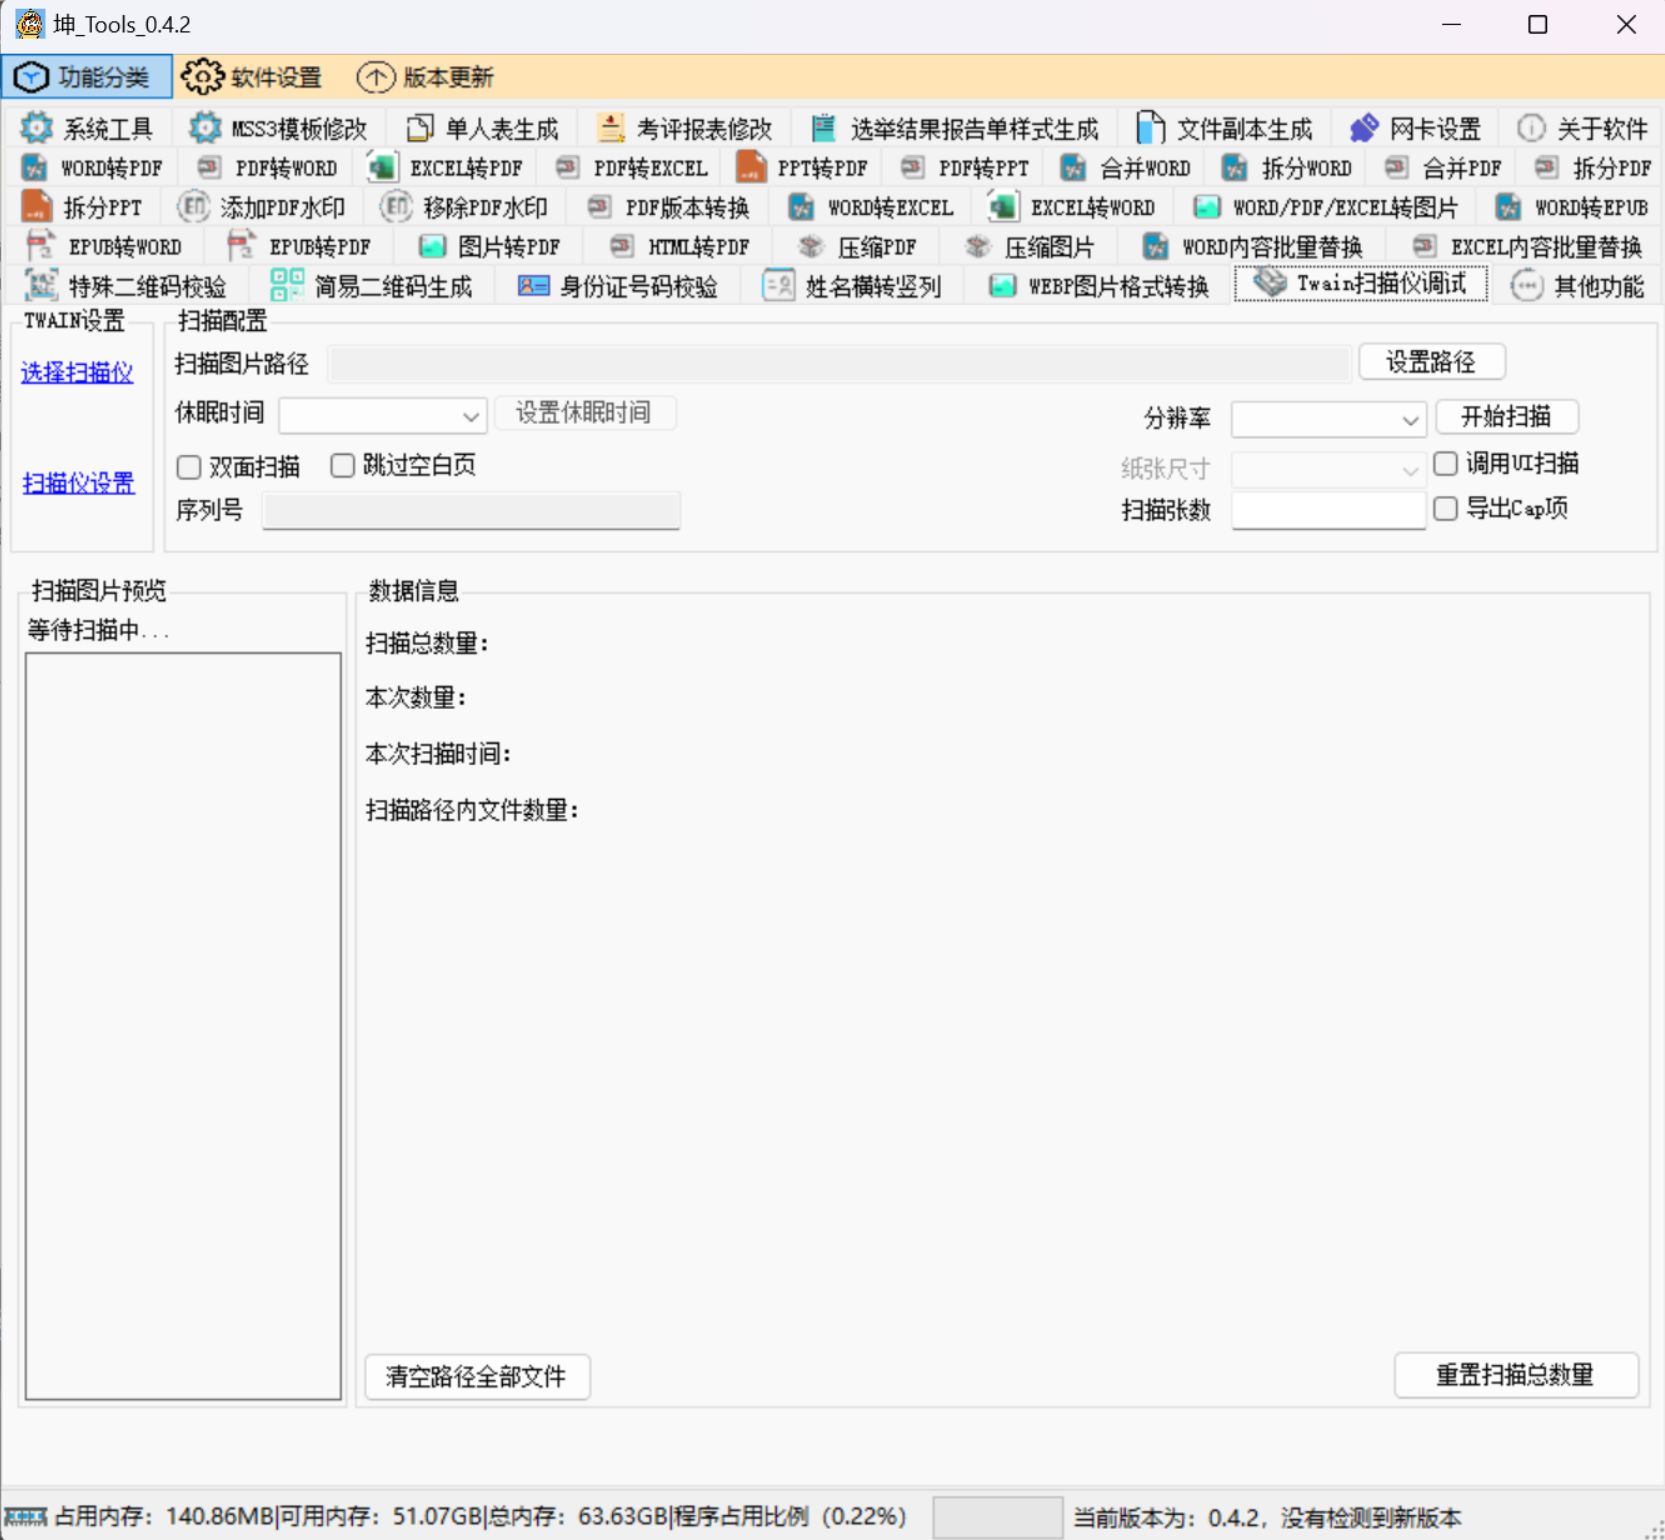Select PPT转PDF converter
1665x1540 pixels.
pyautogui.click(x=802, y=167)
